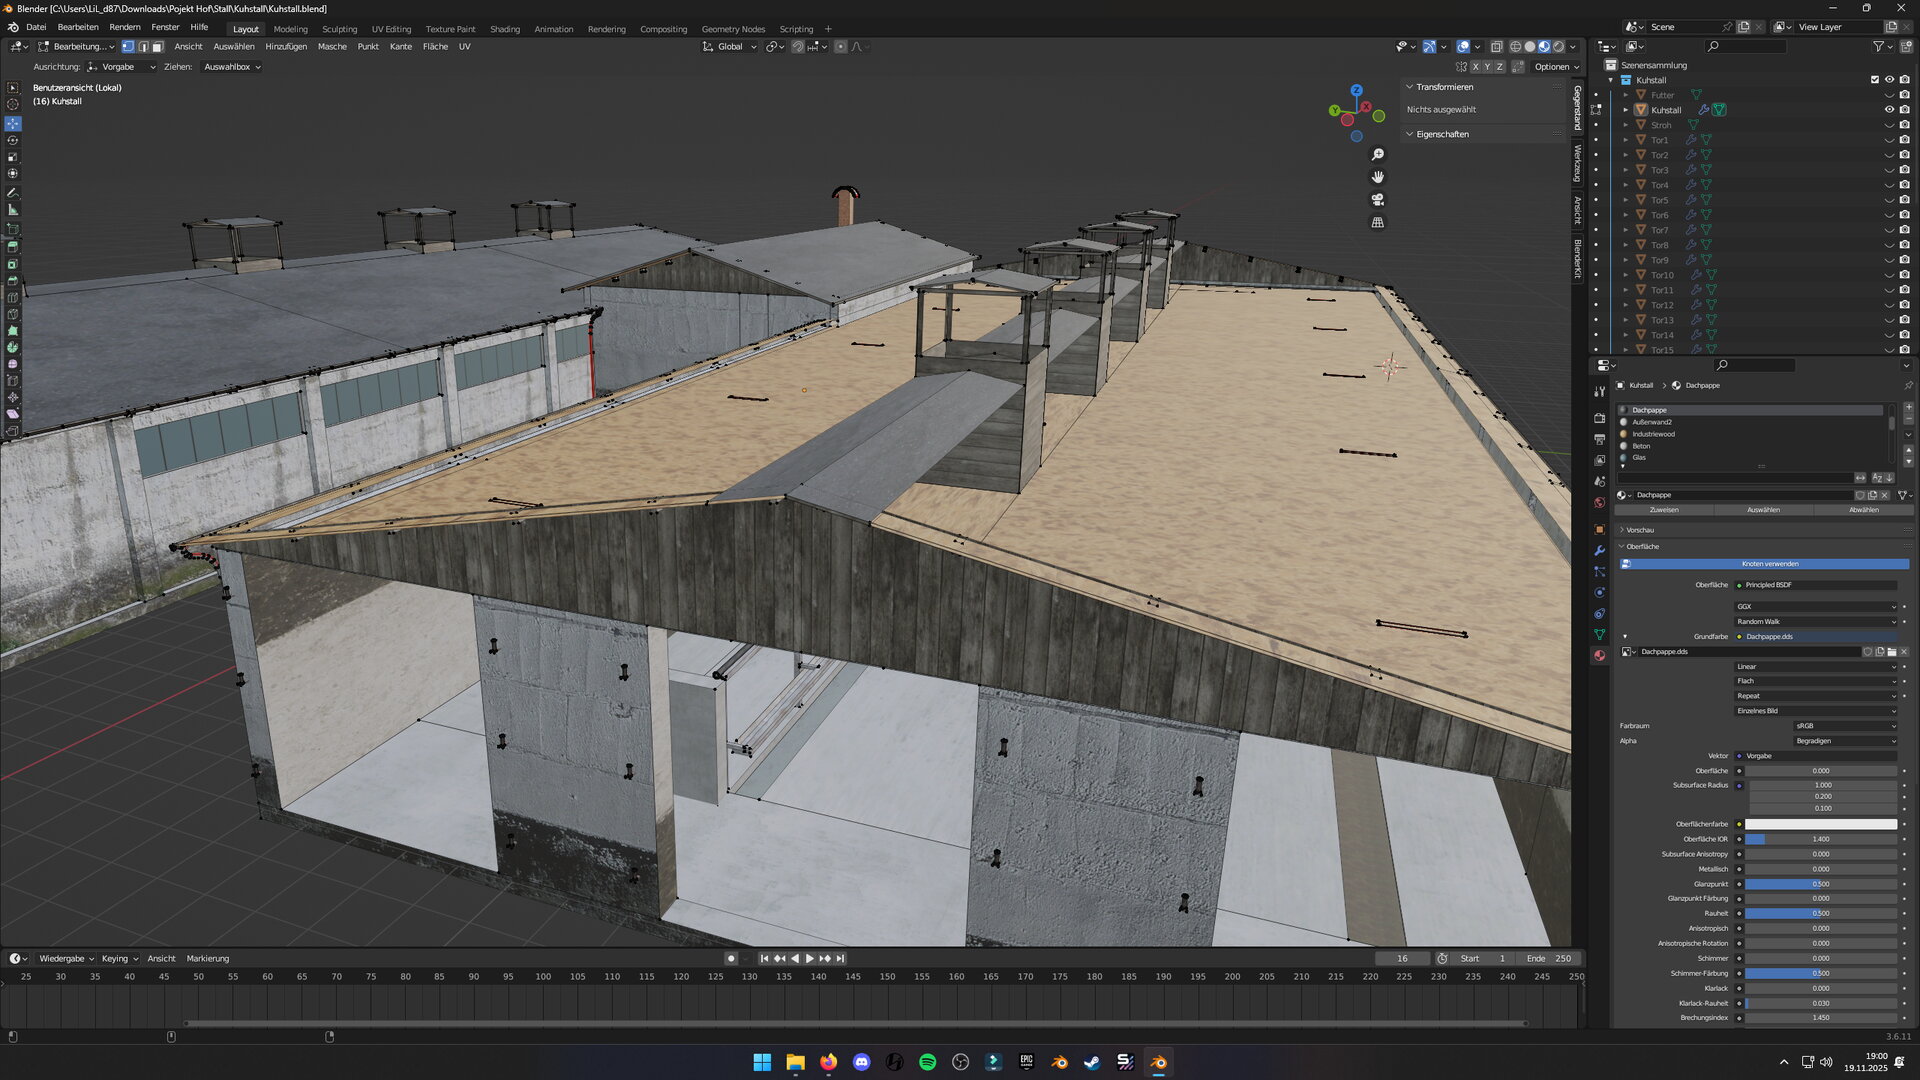Hide the Kuhstall object in outliner

pos(1889,110)
